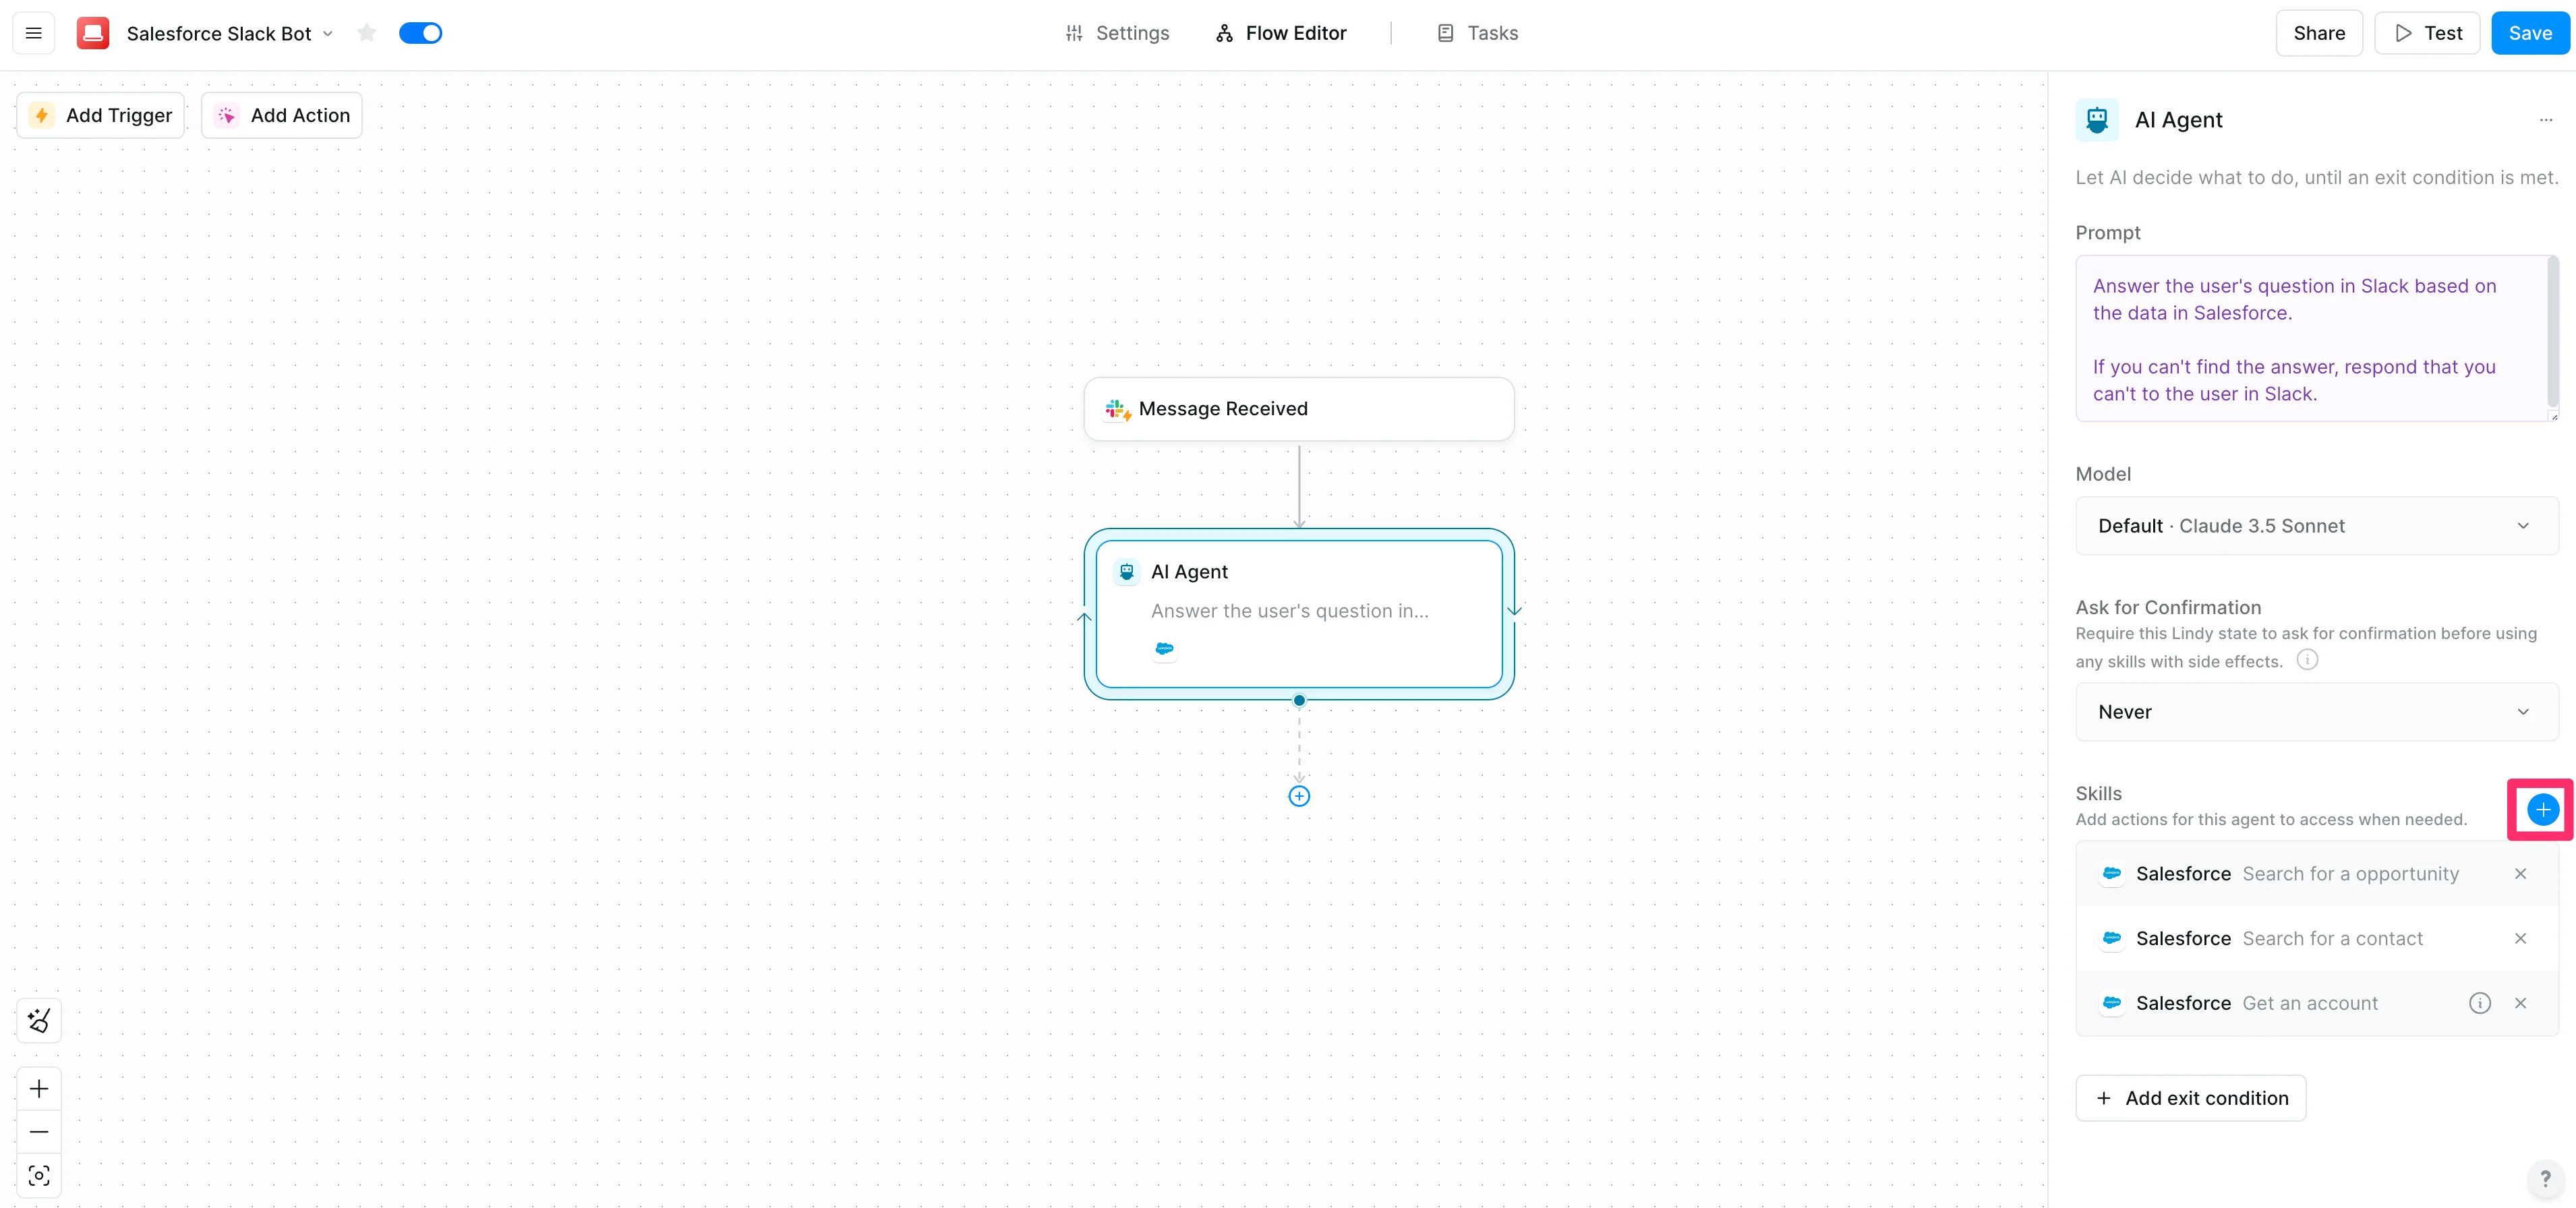Switch to the Settings tab
2576x1208 pixels.
1117,33
